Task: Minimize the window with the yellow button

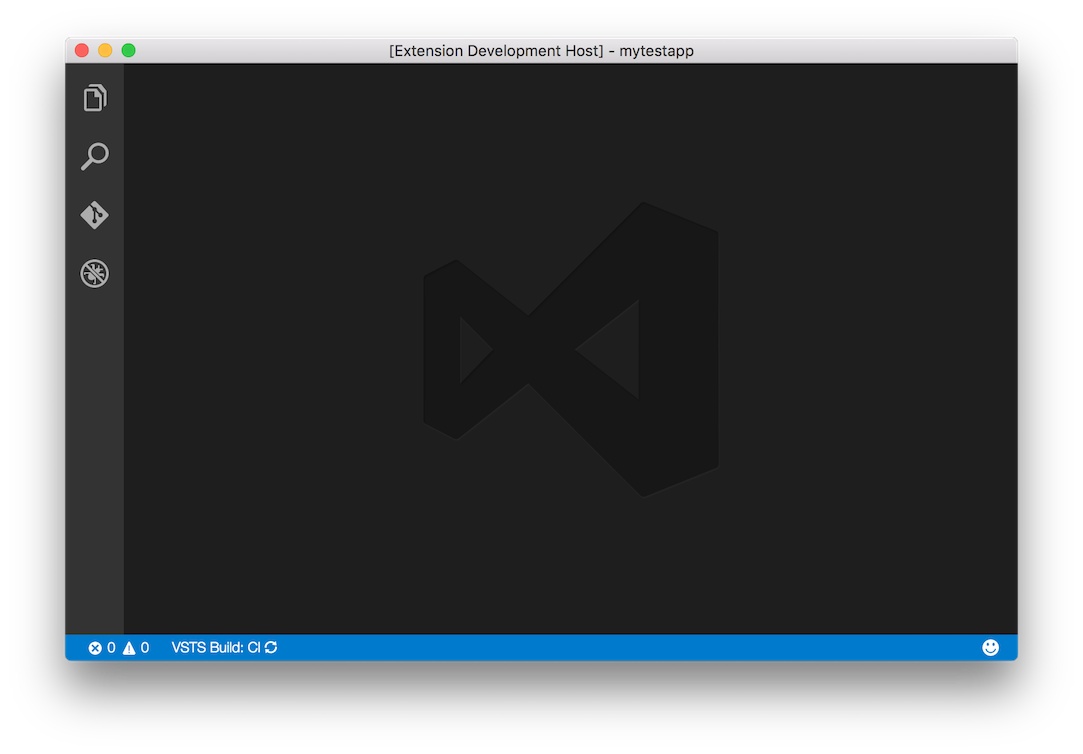Action: pyautogui.click(x=105, y=50)
